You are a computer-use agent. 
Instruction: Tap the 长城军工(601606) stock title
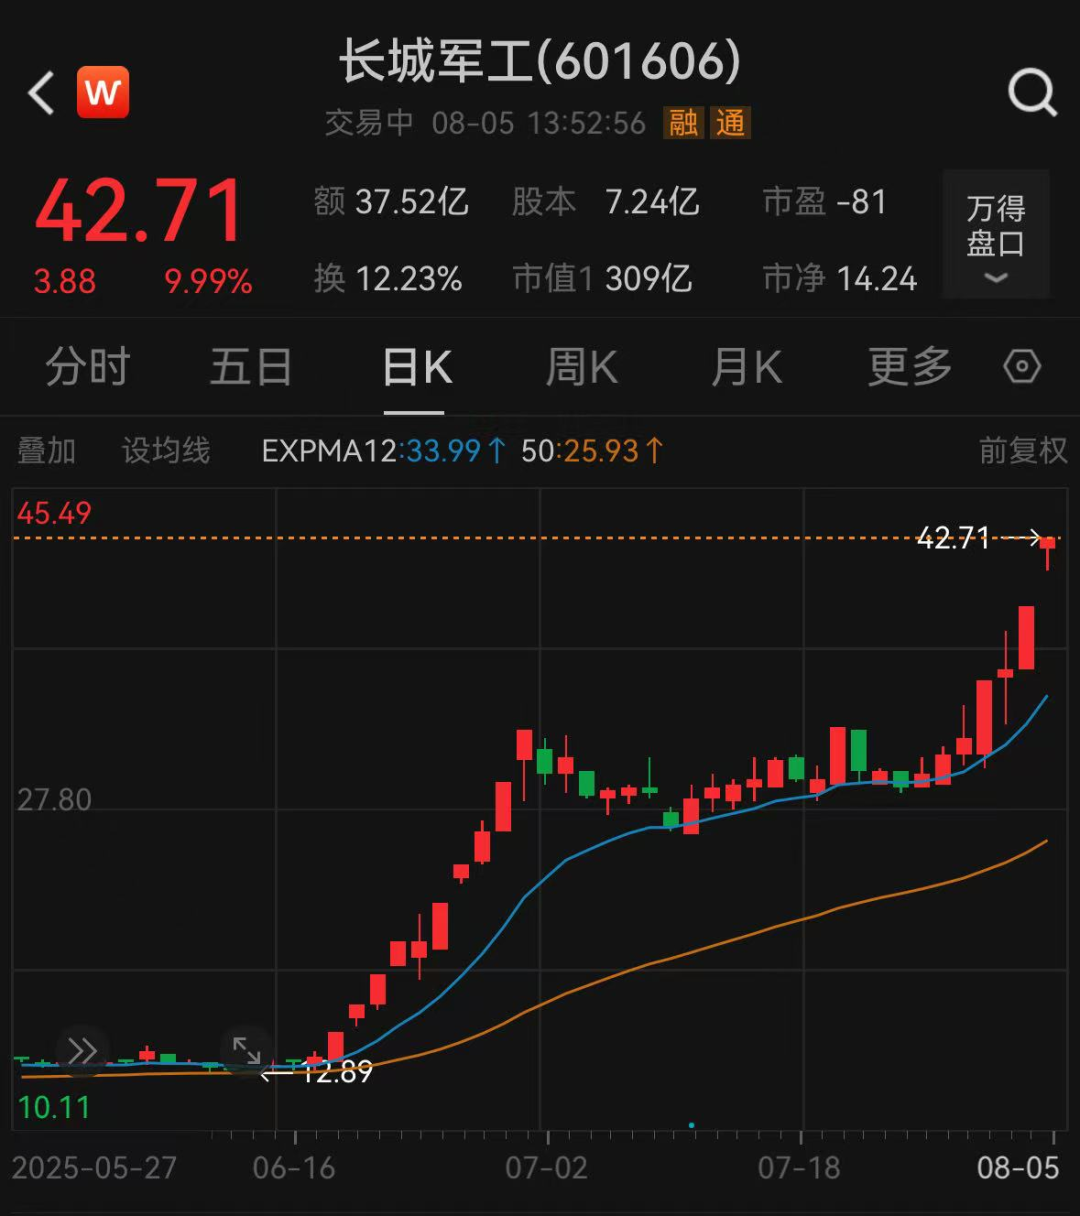[540, 62]
